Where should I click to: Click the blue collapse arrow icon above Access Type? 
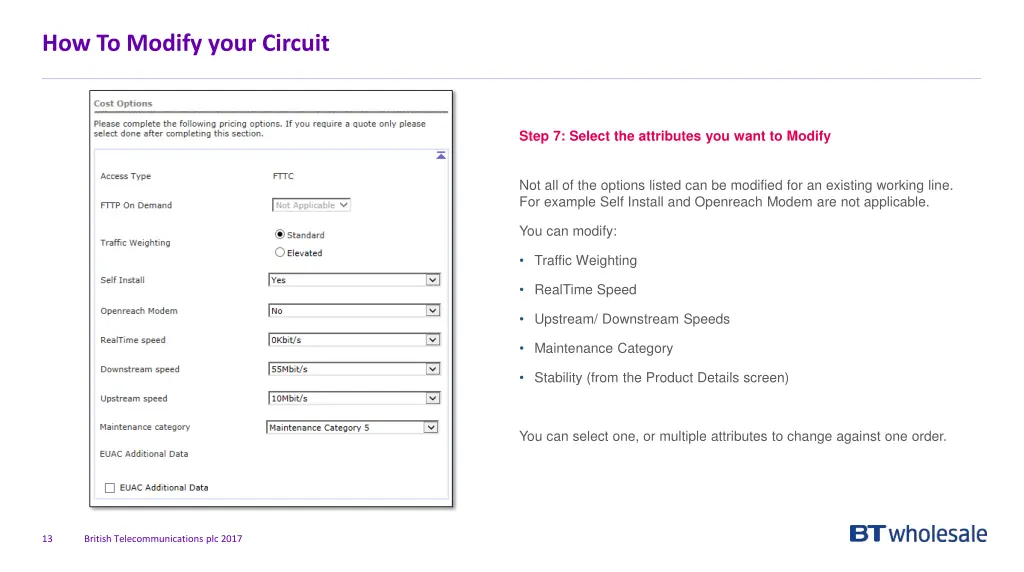click(x=440, y=155)
